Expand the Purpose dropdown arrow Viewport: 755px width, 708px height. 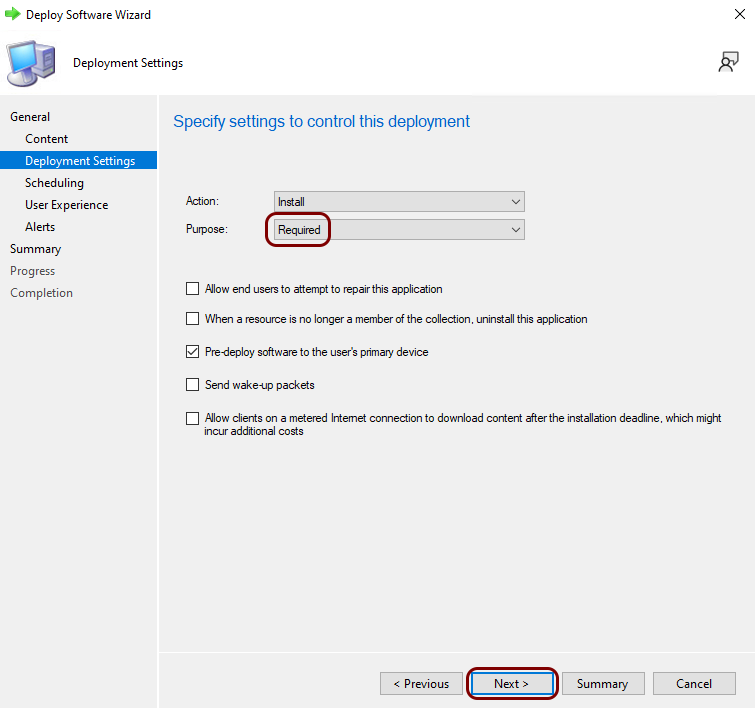pyautogui.click(x=516, y=230)
